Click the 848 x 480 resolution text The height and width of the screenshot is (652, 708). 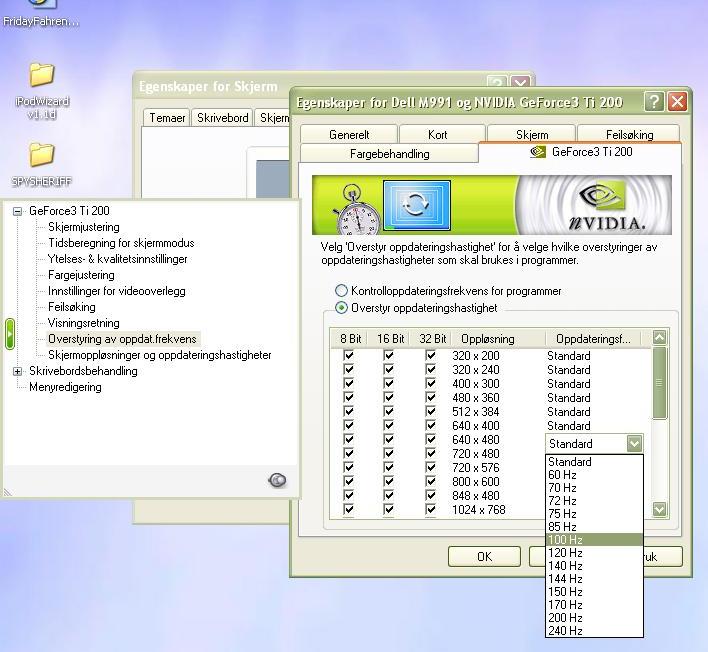pos(476,496)
